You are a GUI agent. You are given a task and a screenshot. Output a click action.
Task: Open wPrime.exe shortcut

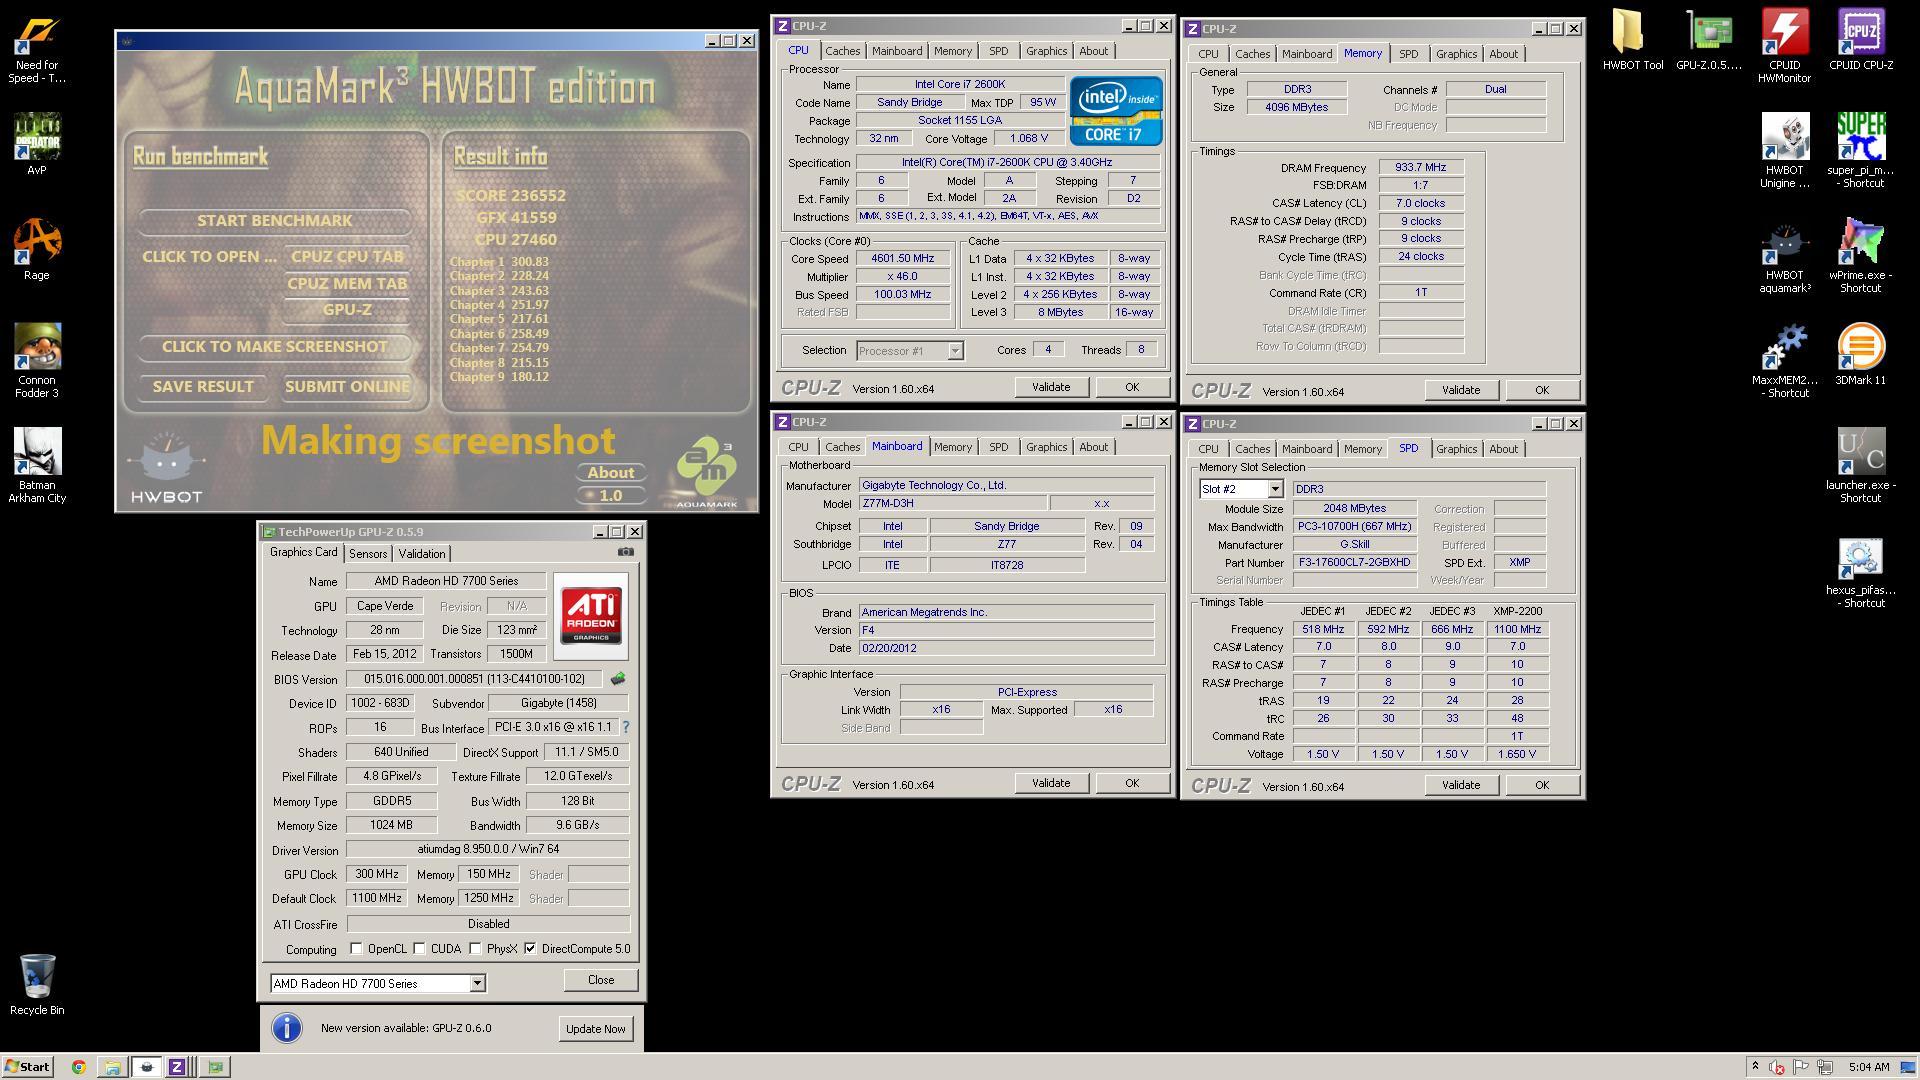tap(1861, 257)
